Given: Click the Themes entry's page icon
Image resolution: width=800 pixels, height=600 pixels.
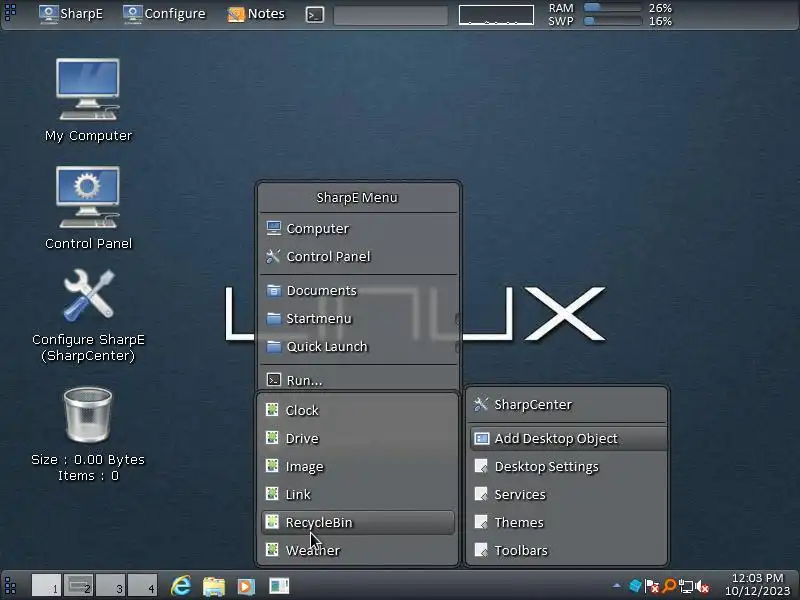Looking at the screenshot, I should tap(481, 522).
